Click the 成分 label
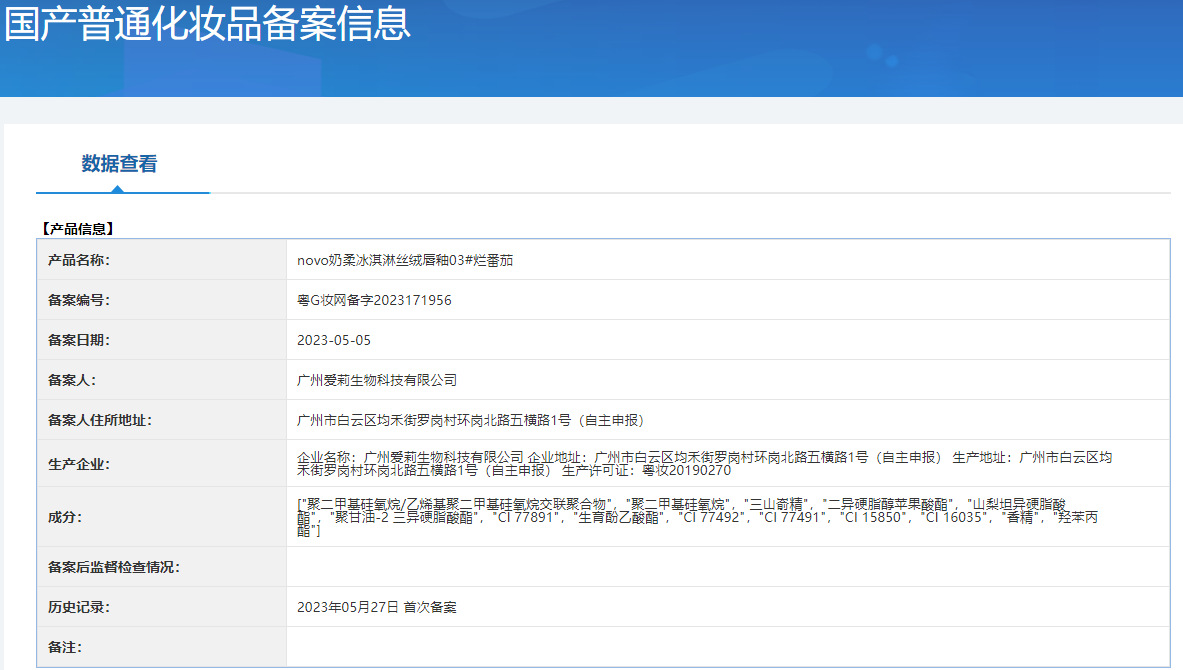 65,517
